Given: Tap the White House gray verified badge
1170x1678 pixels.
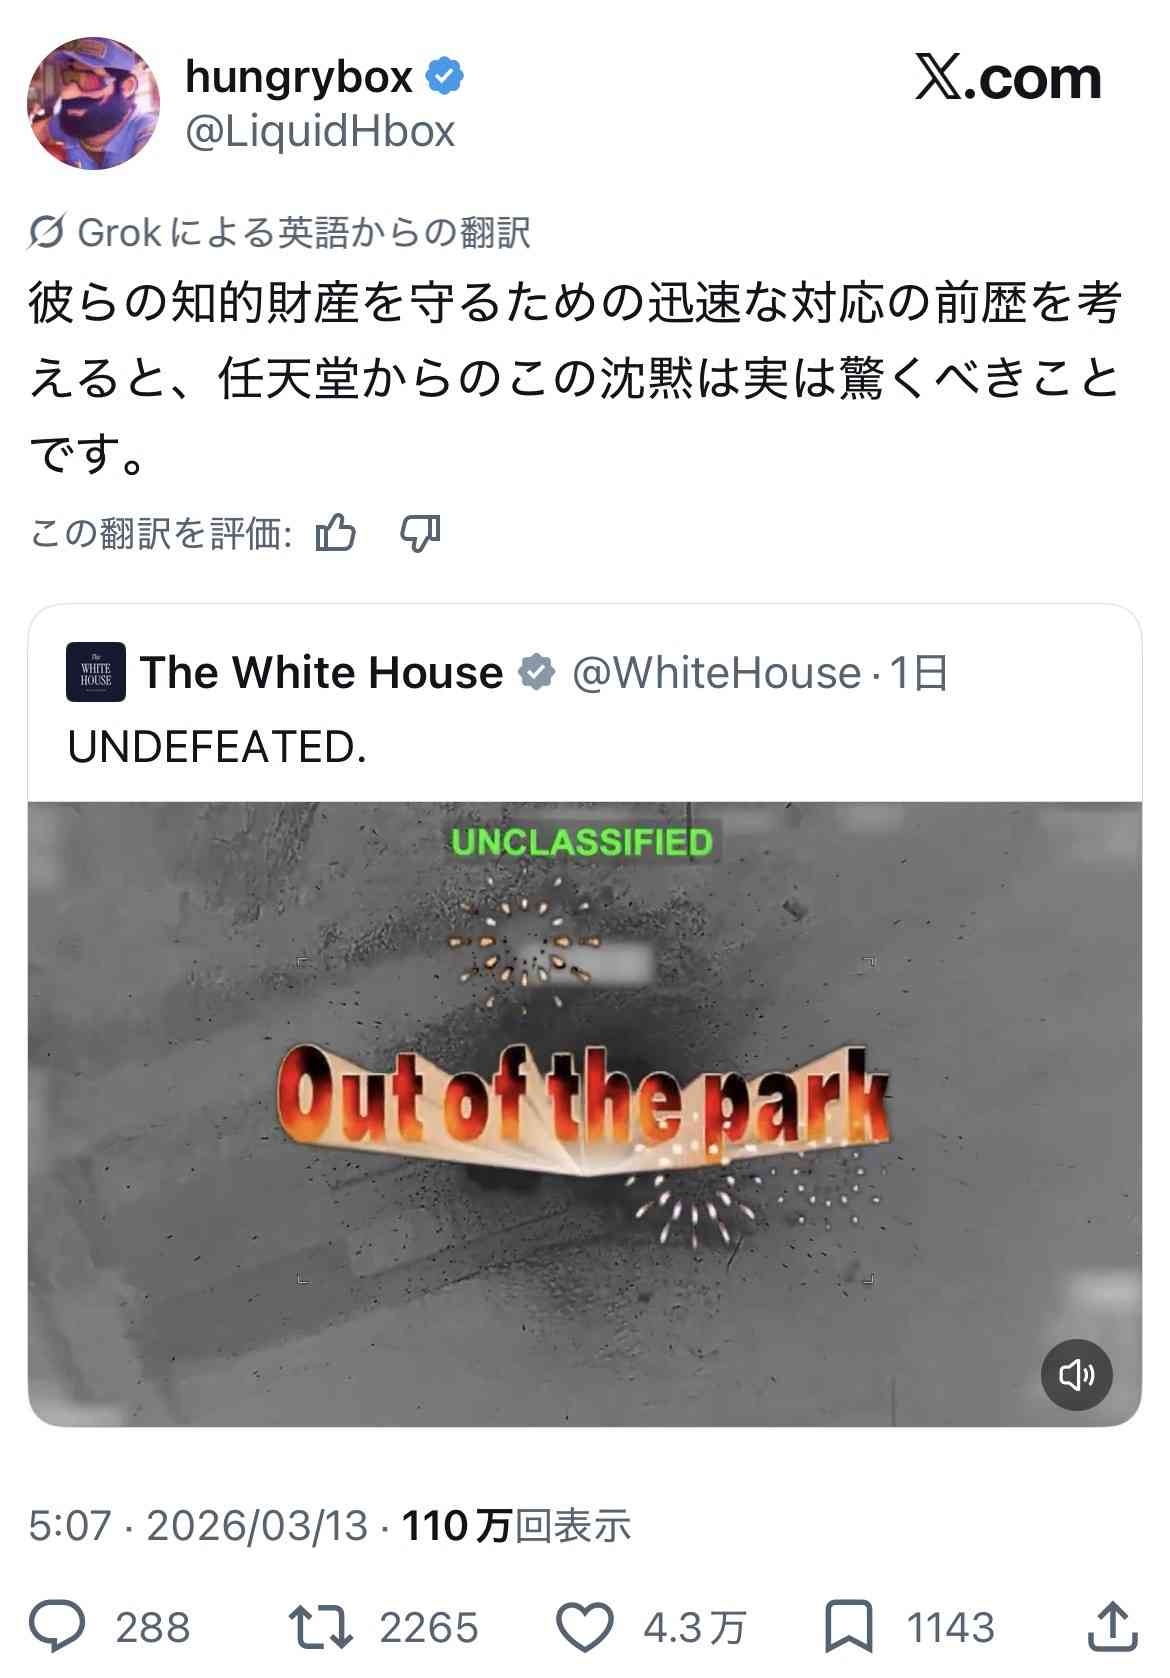Looking at the screenshot, I should [537, 672].
